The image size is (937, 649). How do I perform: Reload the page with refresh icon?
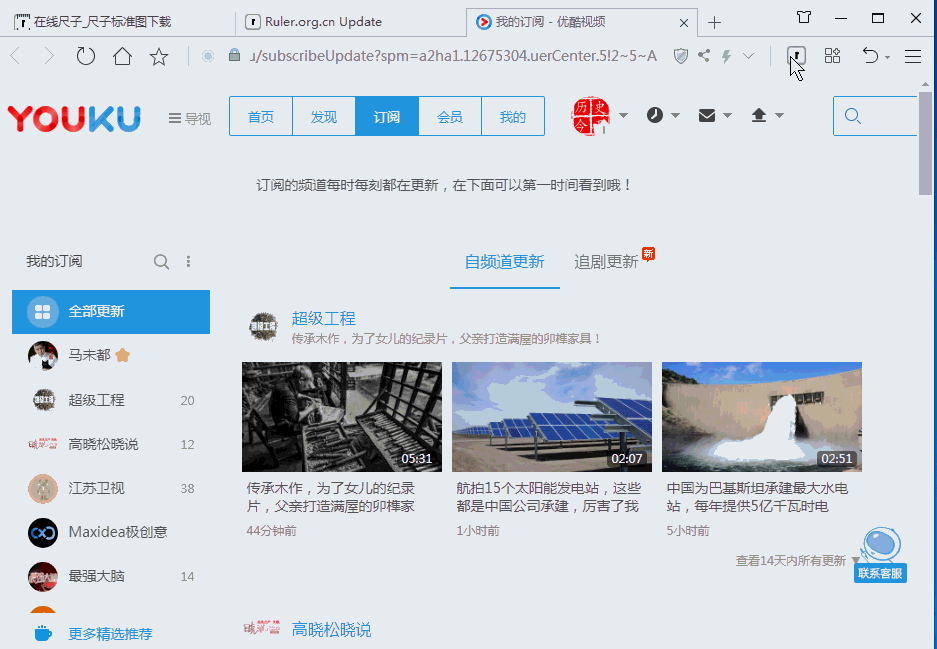85,56
